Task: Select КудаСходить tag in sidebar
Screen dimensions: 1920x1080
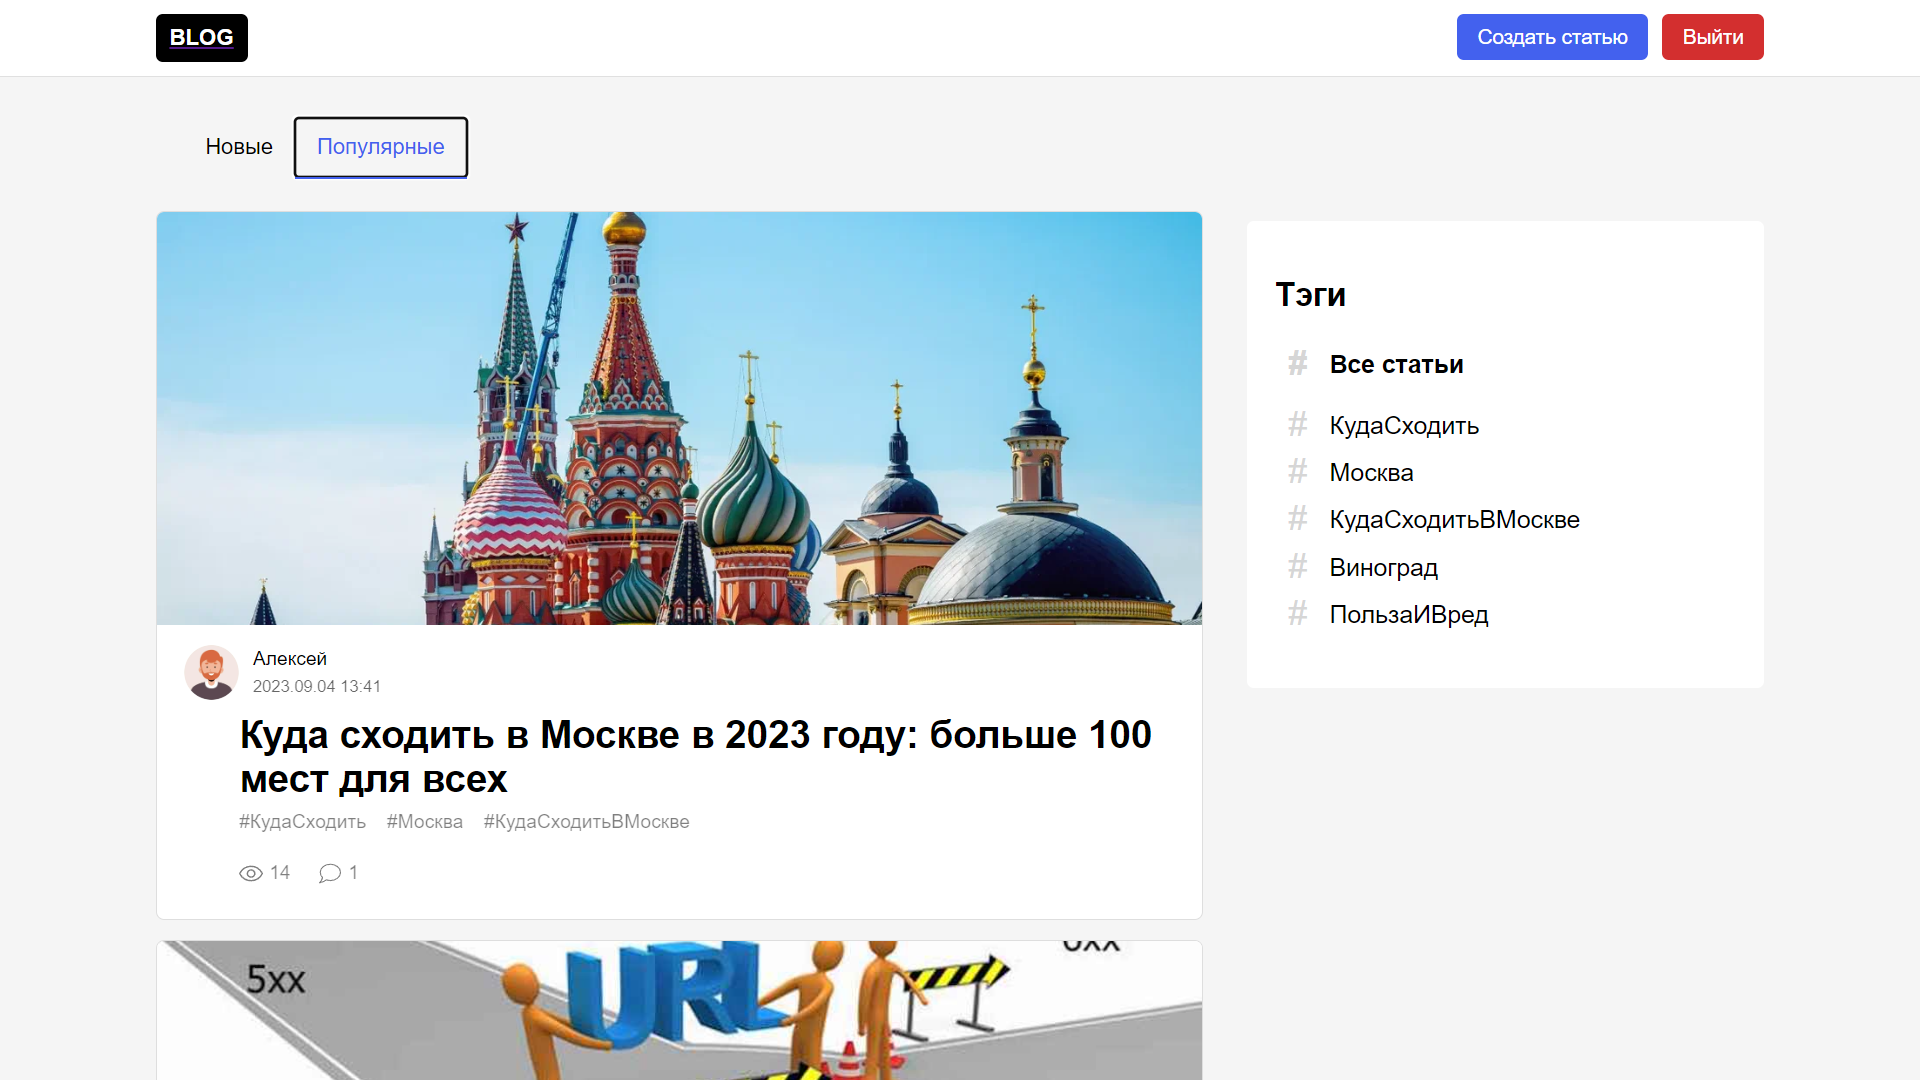Action: pos(1404,426)
